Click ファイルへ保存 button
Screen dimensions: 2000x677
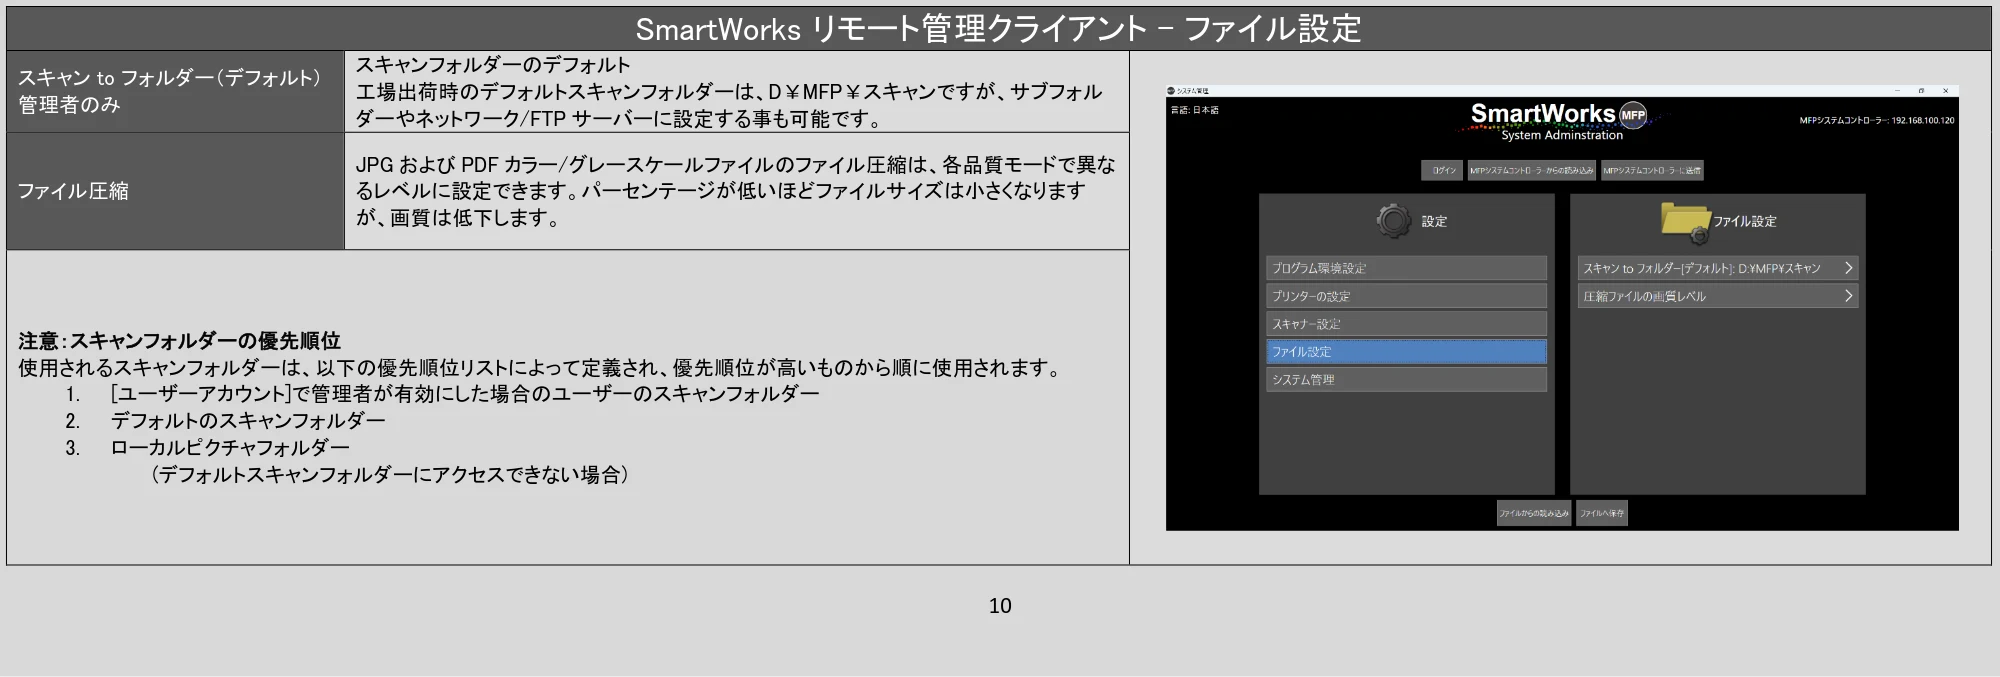coord(1602,513)
